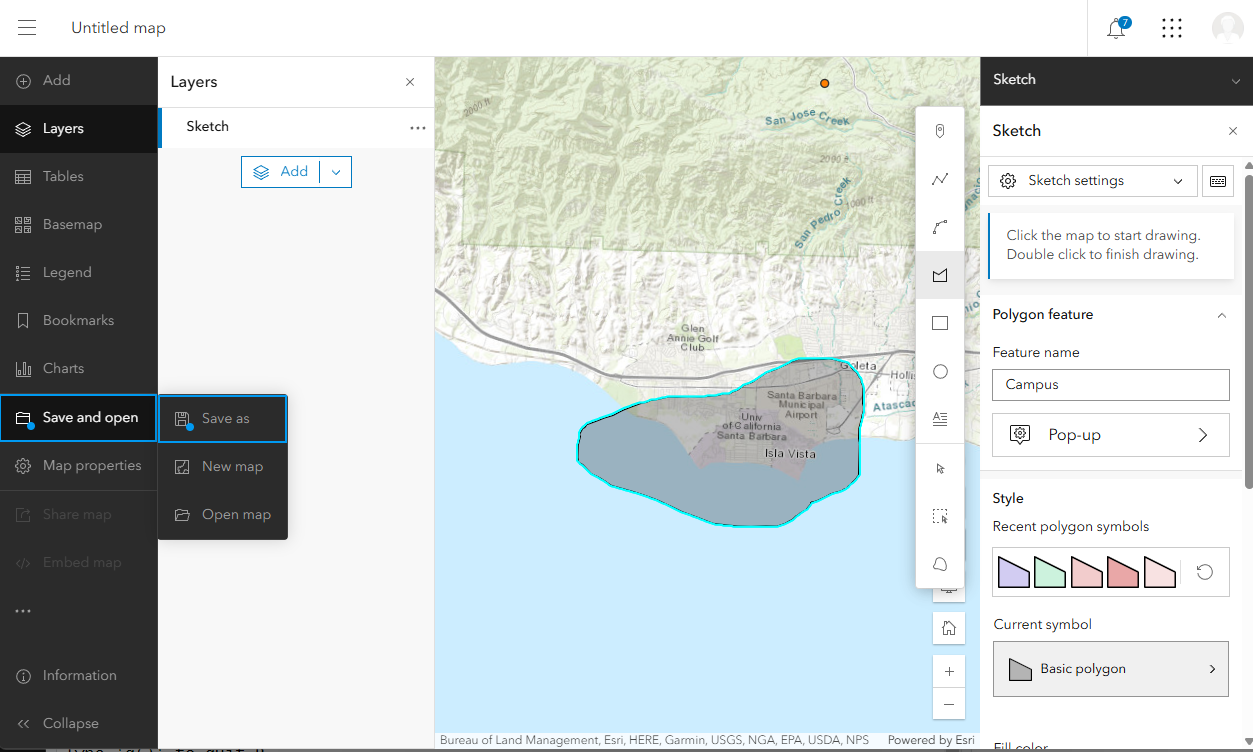Activate the rectangle sketch tool
The width and height of the screenshot is (1253, 752).
[x=940, y=323]
